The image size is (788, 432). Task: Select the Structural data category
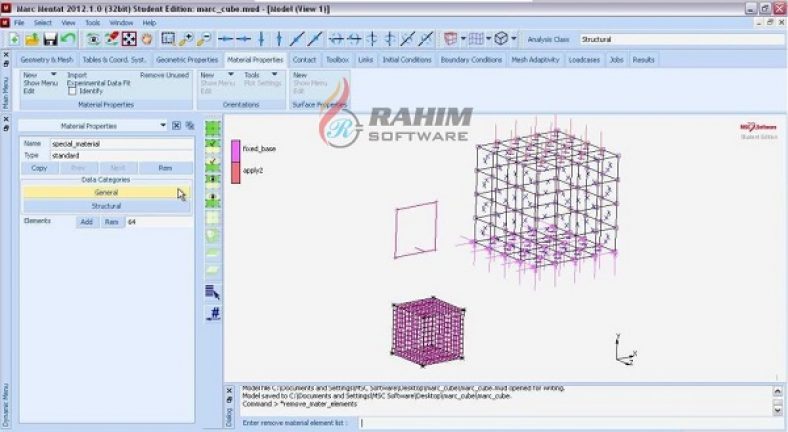pos(106,206)
